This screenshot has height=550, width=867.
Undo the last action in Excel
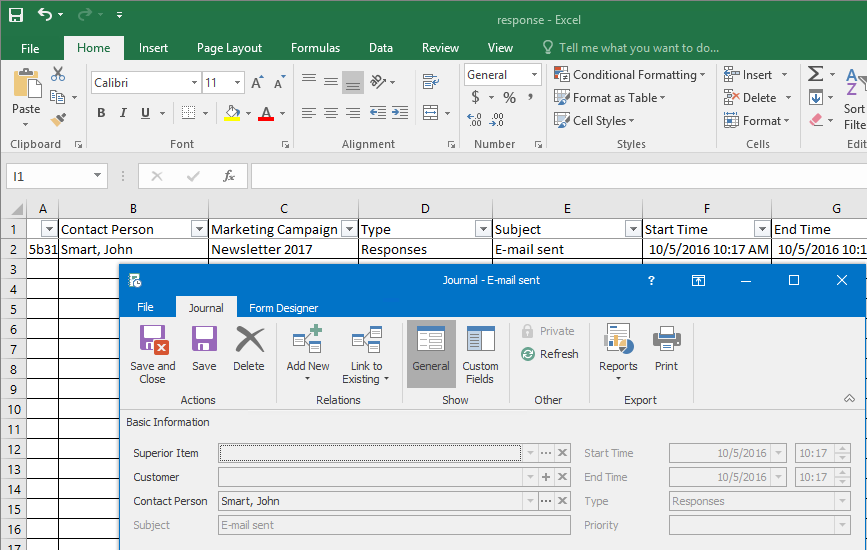click(x=45, y=14)
